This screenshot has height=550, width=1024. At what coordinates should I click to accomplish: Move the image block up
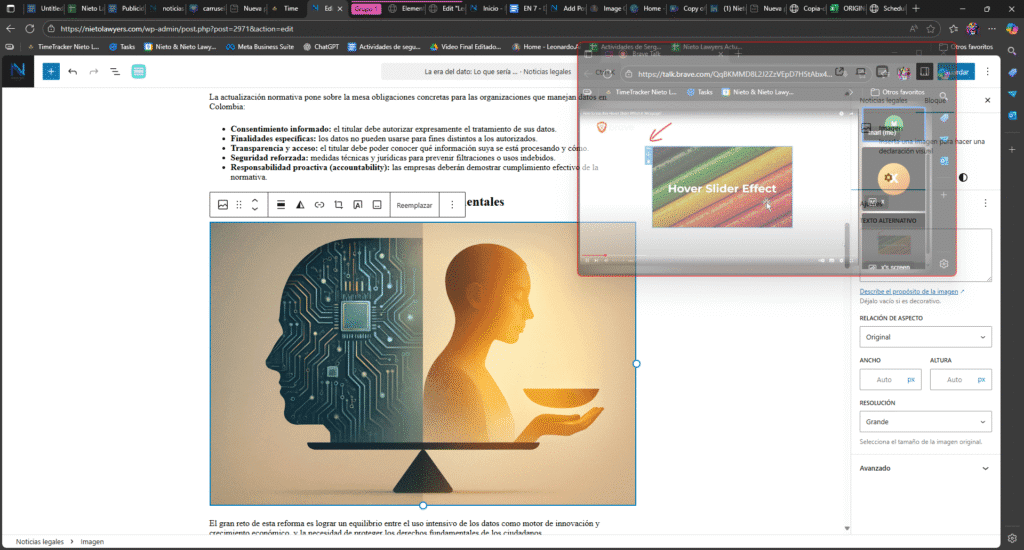coord(255,201)
